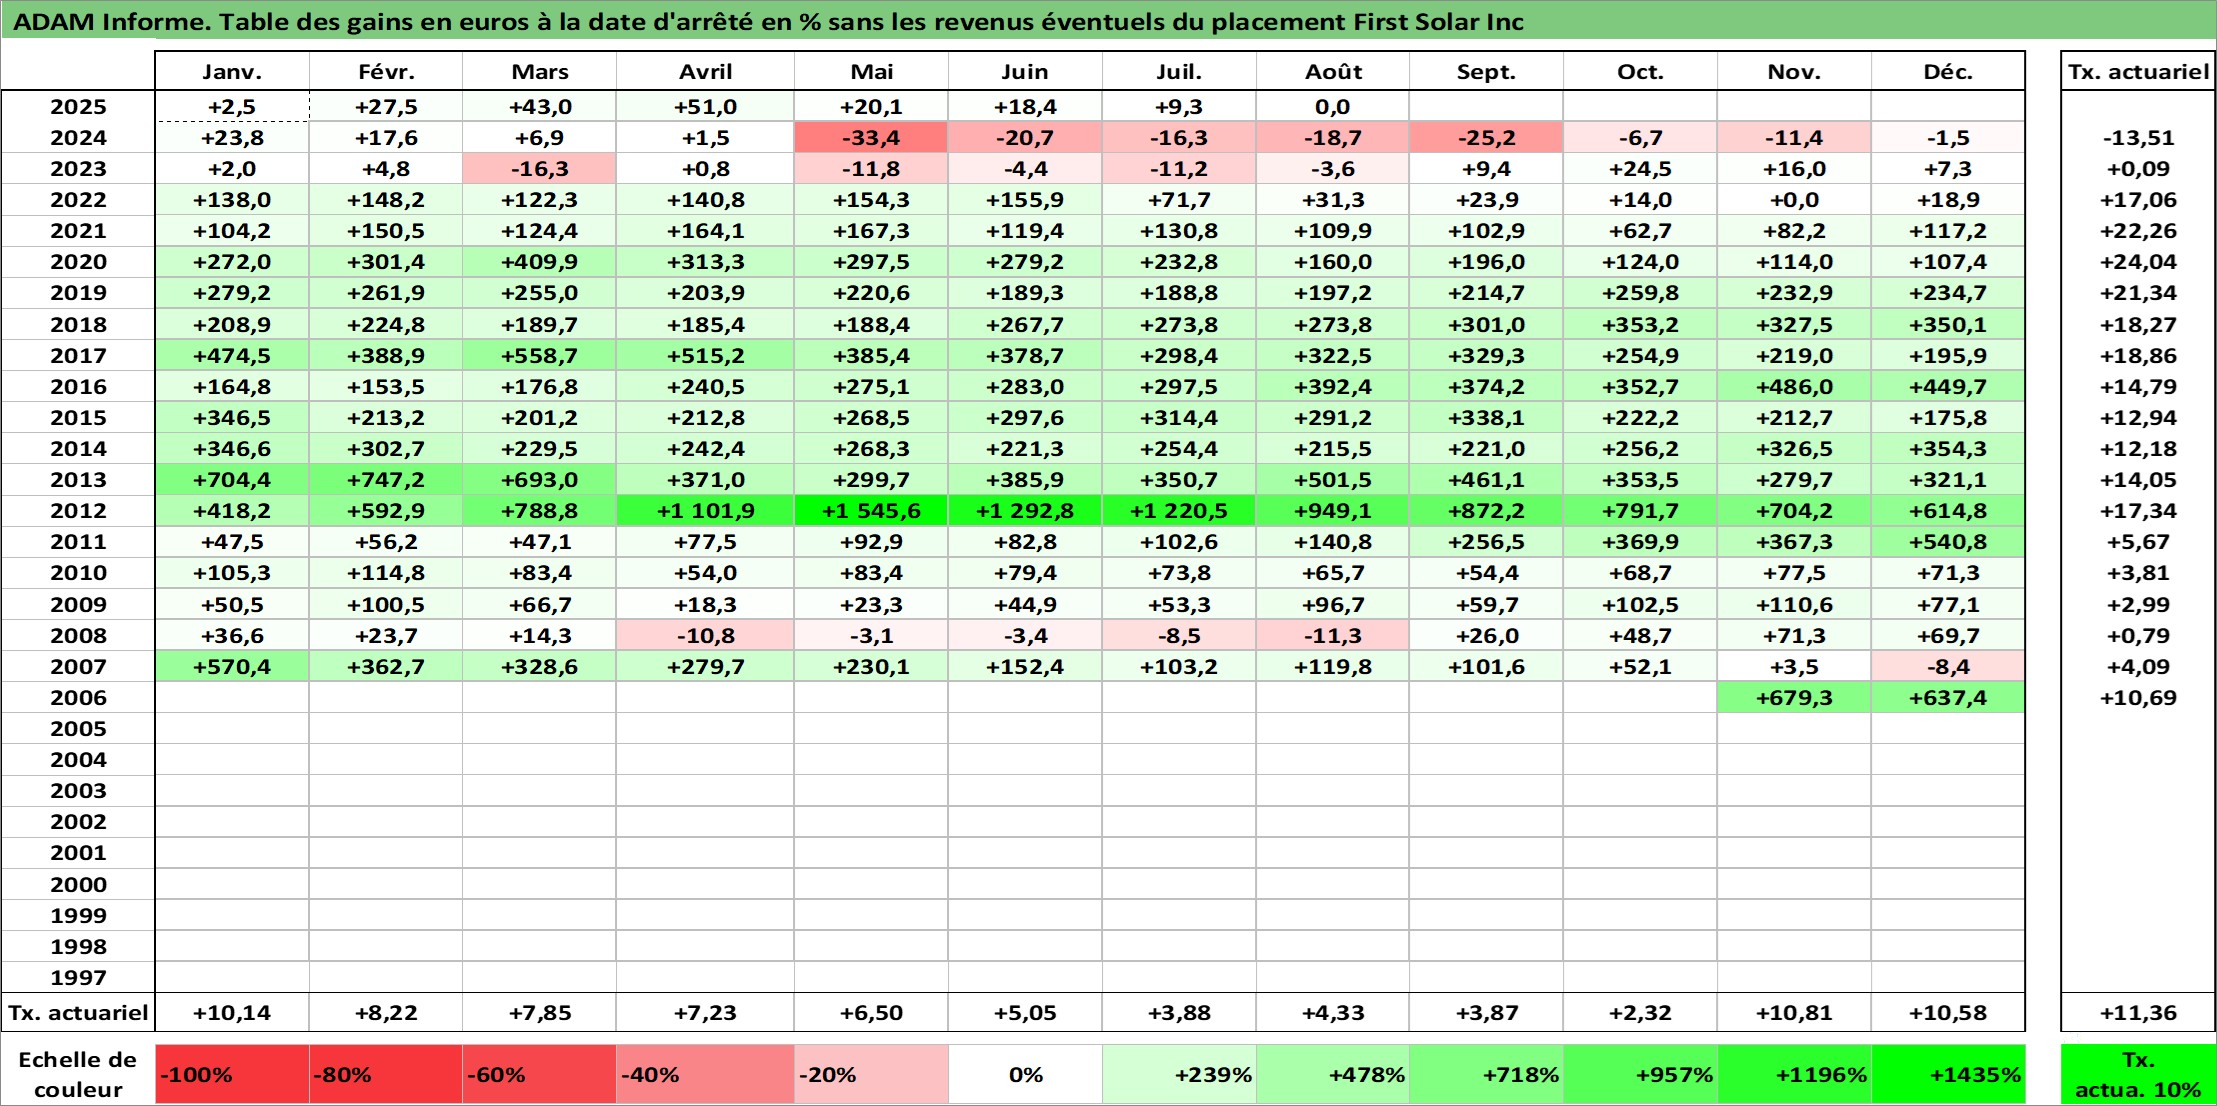Select the +409,9 cell for March 2020
Image resolution: width=2217 pixels, height=1106 pixels.
point(540,262)
